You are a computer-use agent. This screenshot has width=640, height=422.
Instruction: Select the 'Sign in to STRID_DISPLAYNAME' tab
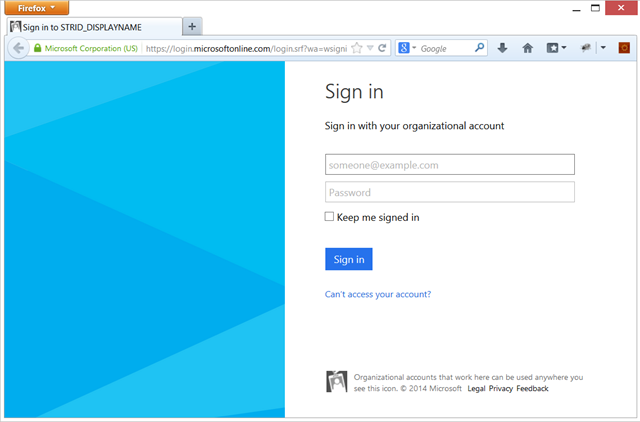click(95, 27)
